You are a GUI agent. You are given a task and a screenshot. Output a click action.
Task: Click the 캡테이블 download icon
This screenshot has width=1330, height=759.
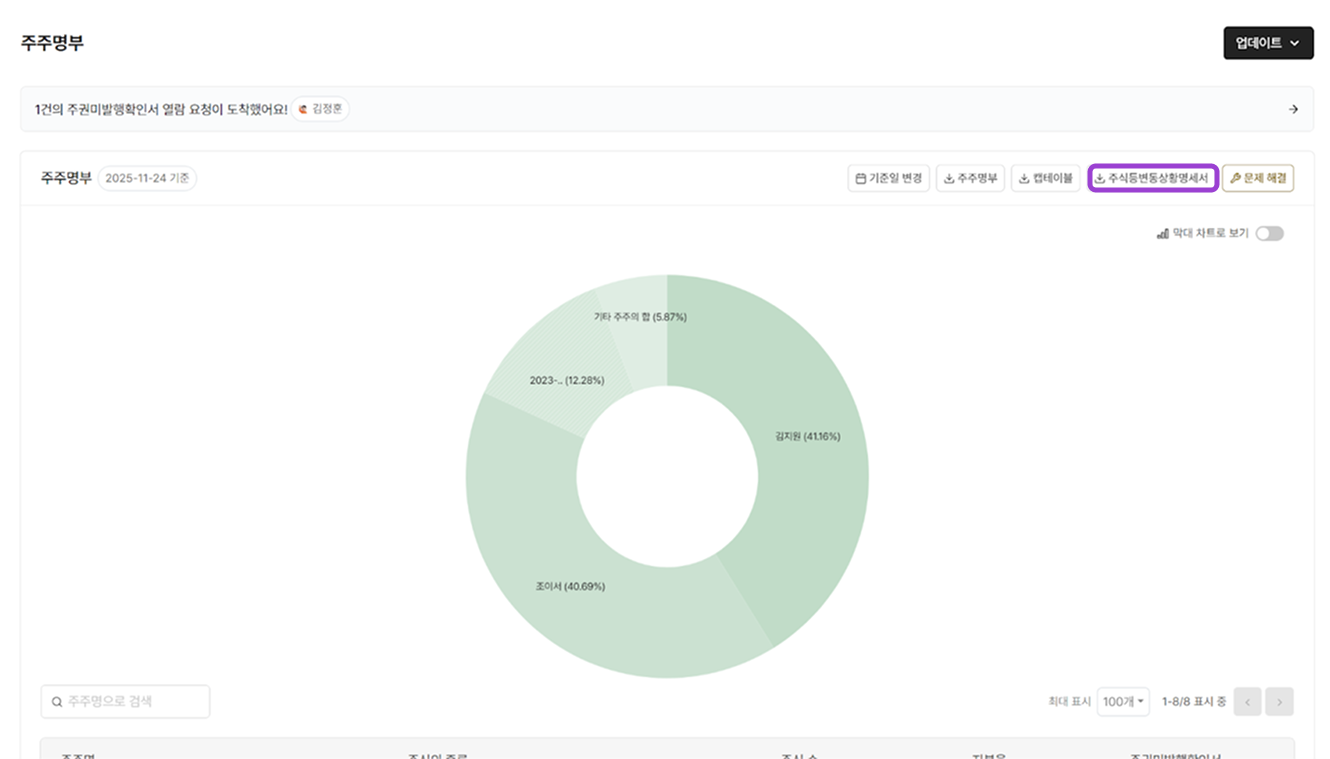[x=1022, y=178]
